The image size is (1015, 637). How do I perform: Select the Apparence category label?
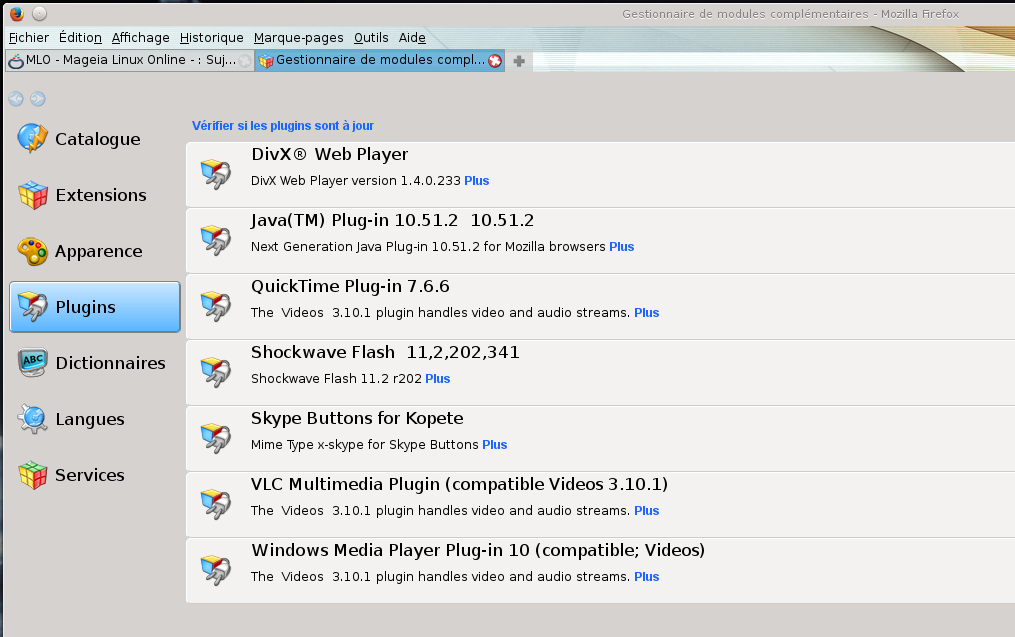(98, 251)
